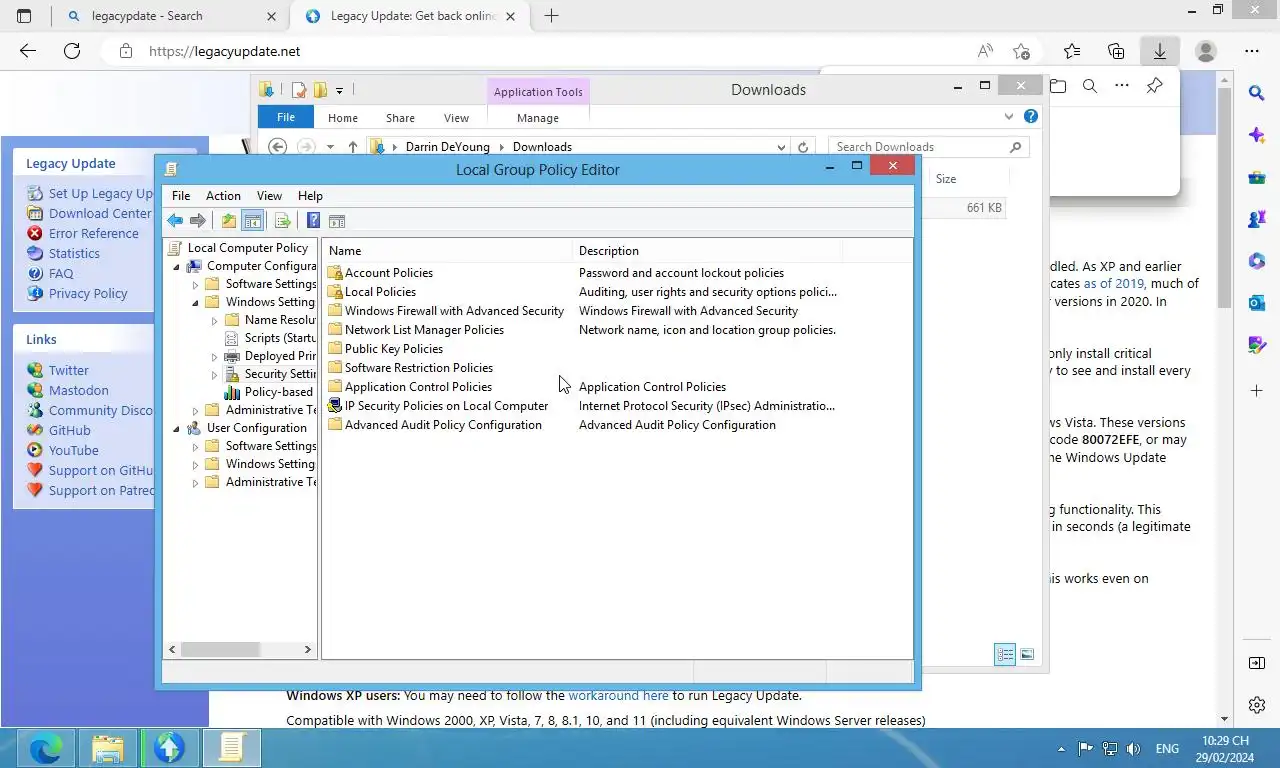Open Edge sidebar Search icon
The image size is (1280, 768).
tap(1257, 93)
